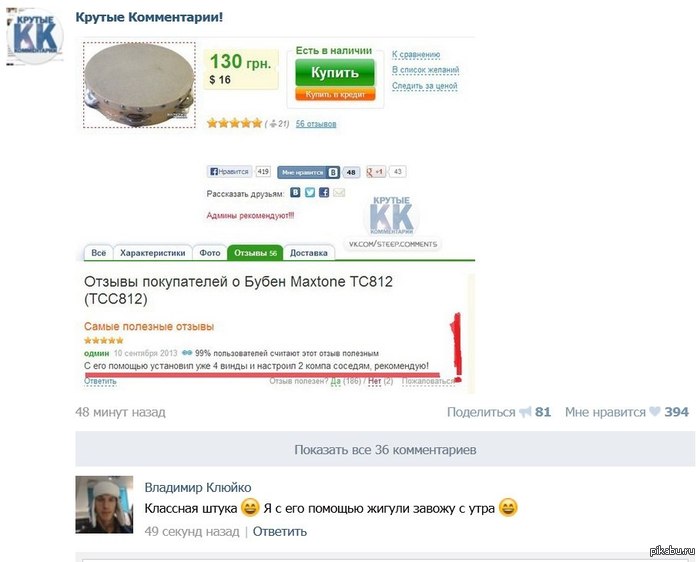Open the Крутые Комментарии group title link
700x562 pixels.
point(149,17)
